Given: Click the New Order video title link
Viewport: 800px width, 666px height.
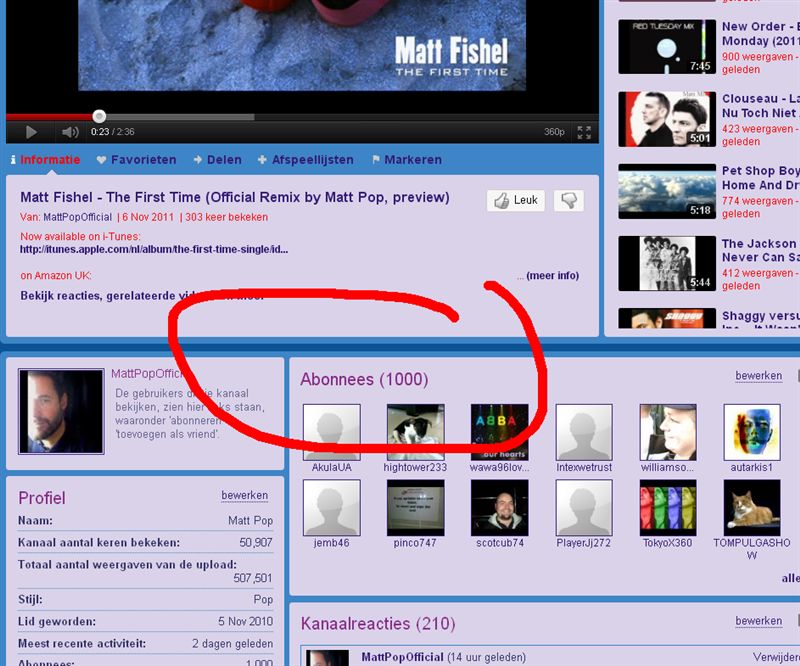Looking at the screenshot, I should click(x=761, y=34).
